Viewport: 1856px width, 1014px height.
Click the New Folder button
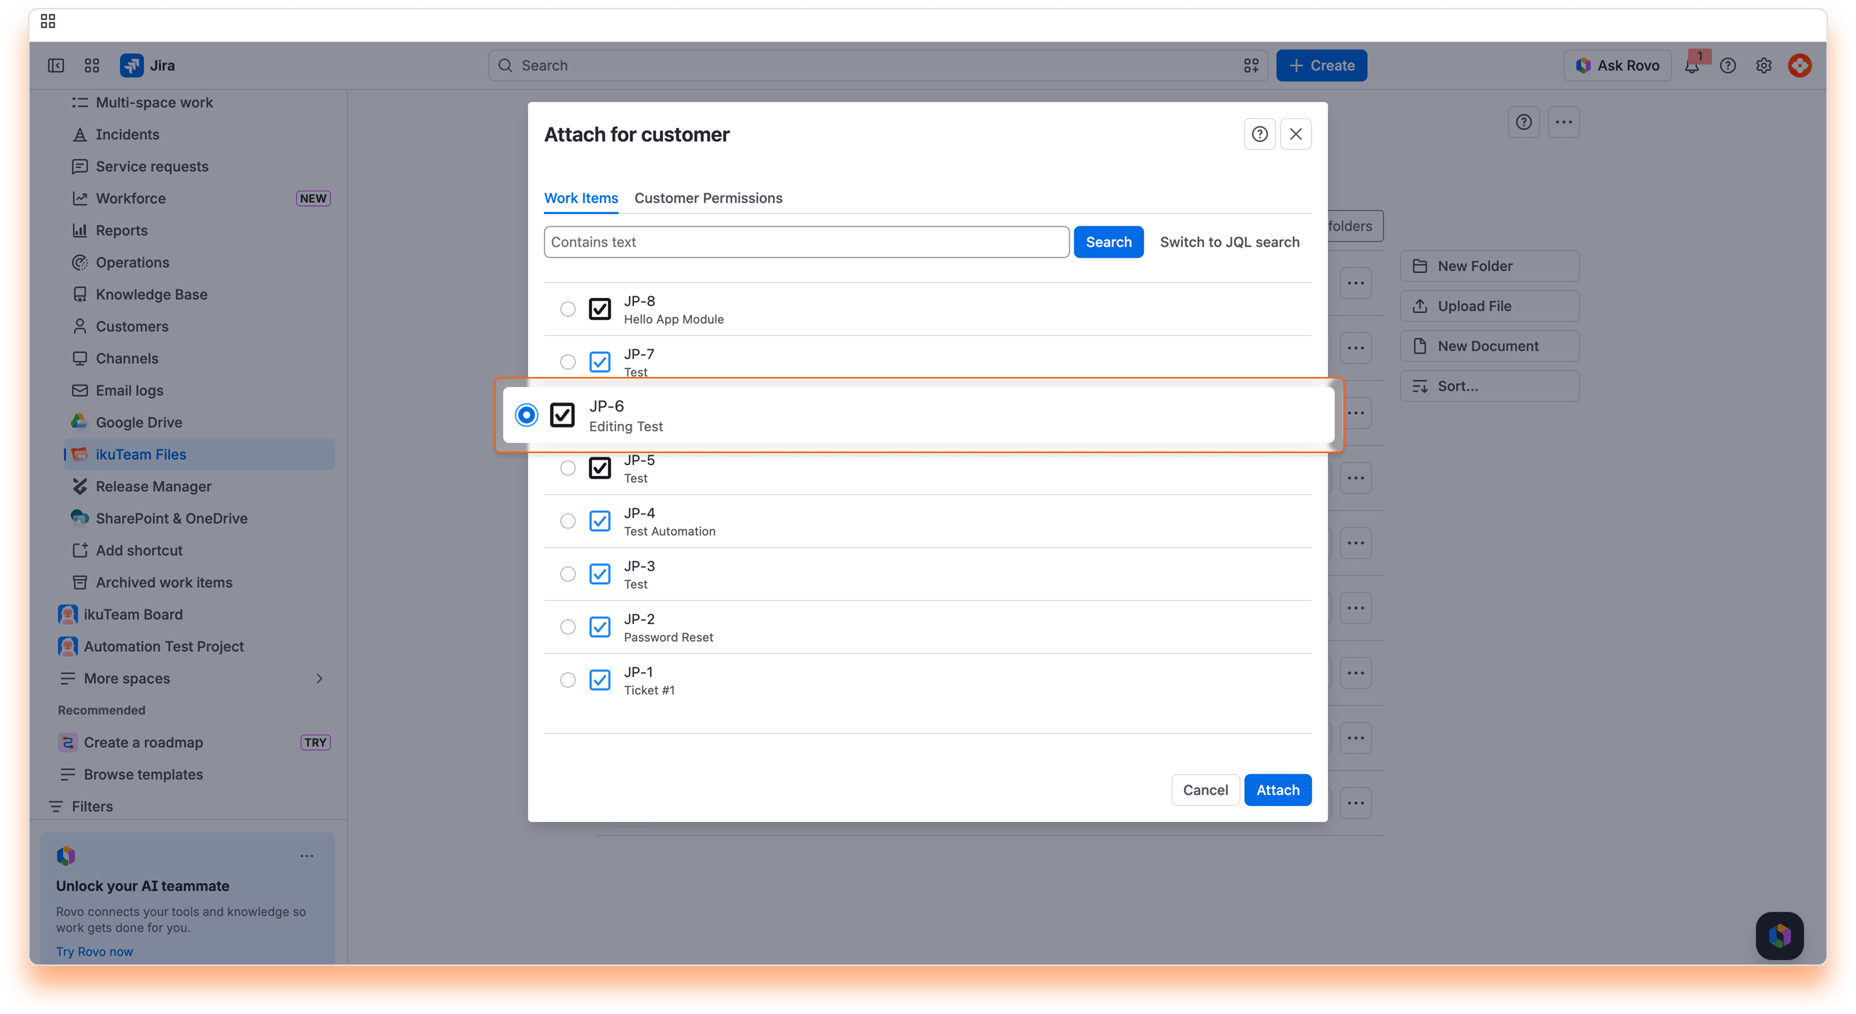pyautogui.click(x=1490, y=266)
